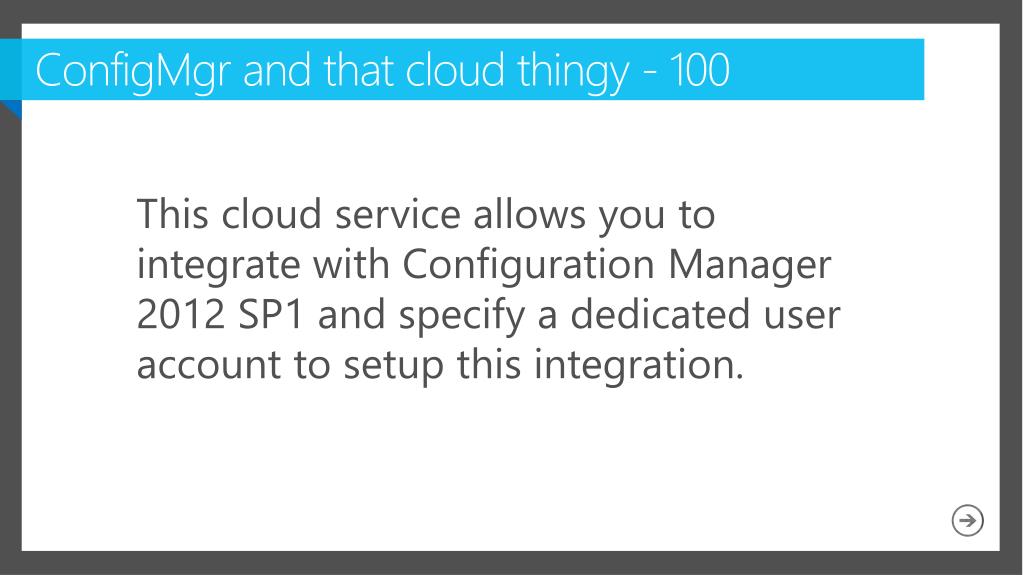Click the dash before 100 in title
The image size is (1023, 575).
tap(650, 74)
